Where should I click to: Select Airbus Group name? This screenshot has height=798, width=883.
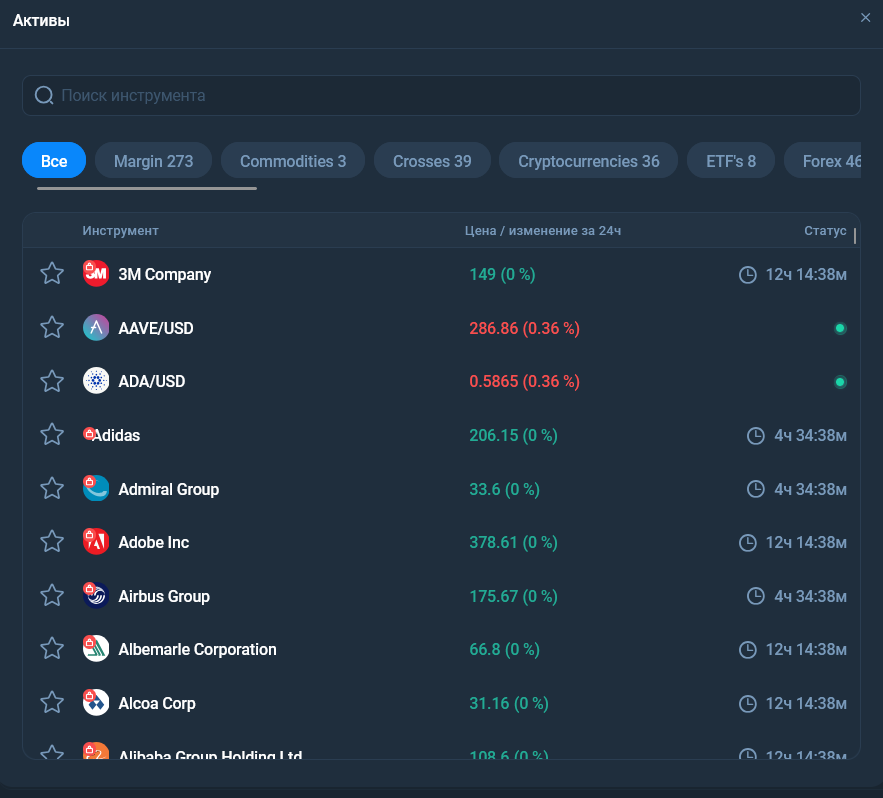pos(164,596)
